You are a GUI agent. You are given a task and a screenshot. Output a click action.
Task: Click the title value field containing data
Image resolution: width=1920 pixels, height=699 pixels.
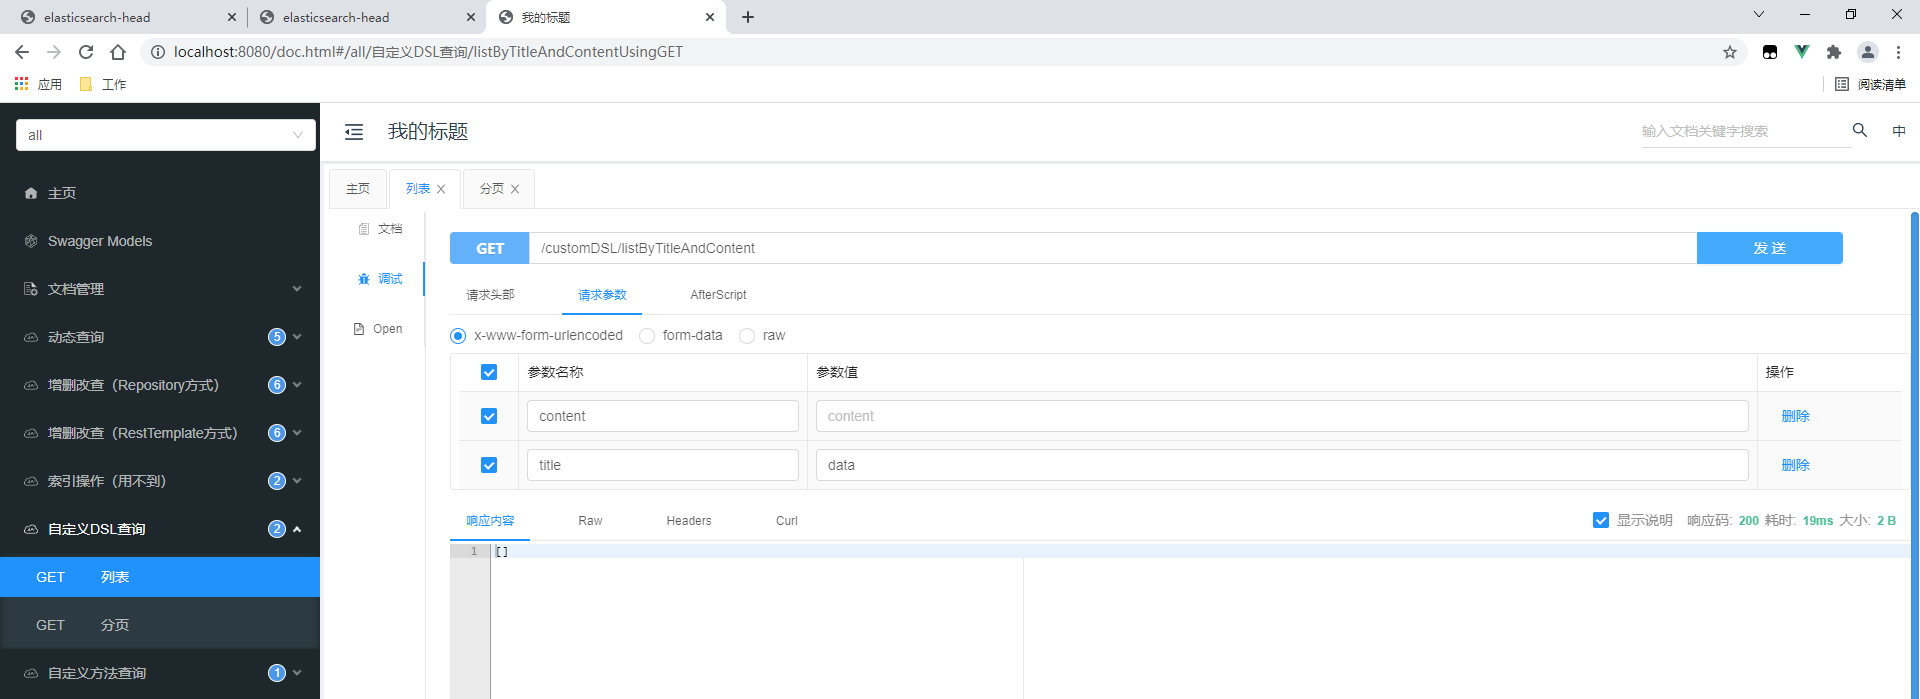(1282, 465)
